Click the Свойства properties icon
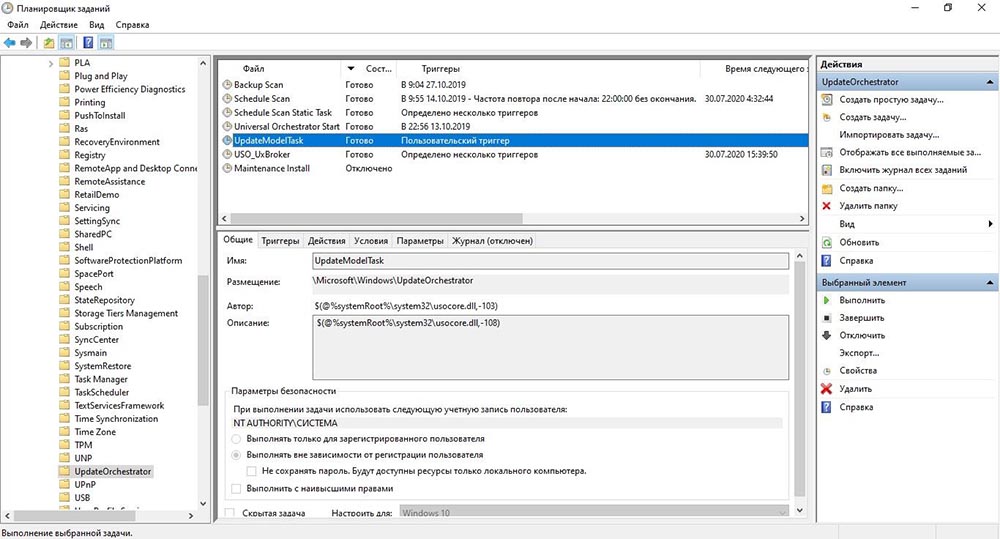Image resolution: width=1000 pixels, height=539 pixels. pos(826,370)
